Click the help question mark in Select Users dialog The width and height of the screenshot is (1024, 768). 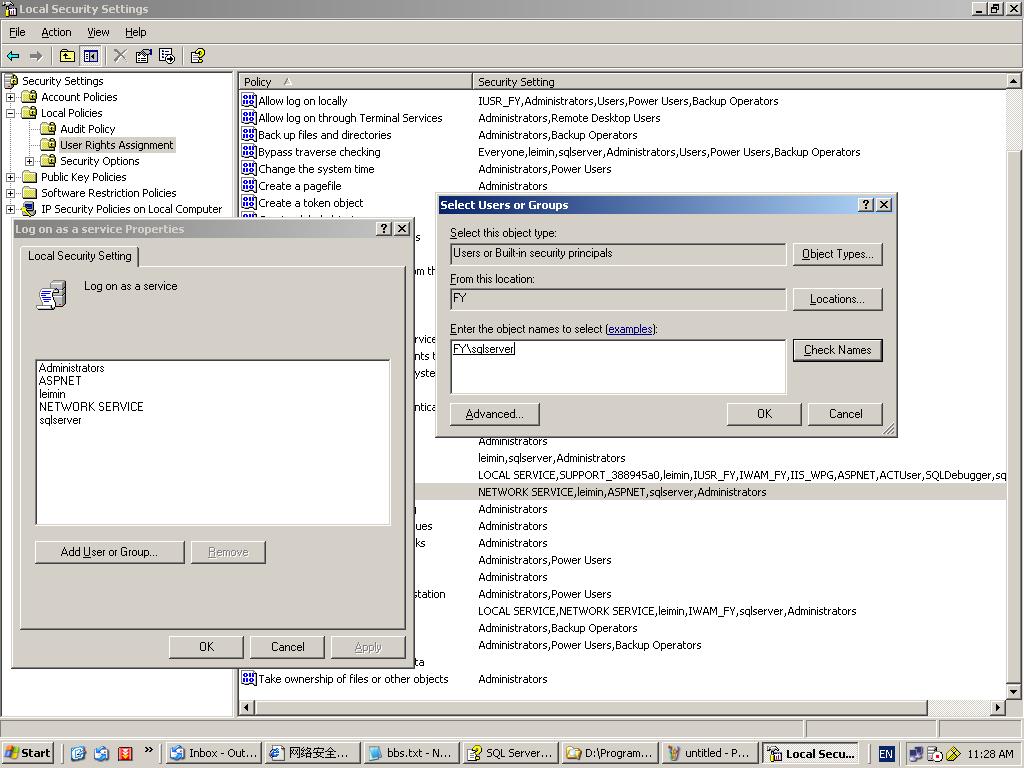[x=866, y=204]
